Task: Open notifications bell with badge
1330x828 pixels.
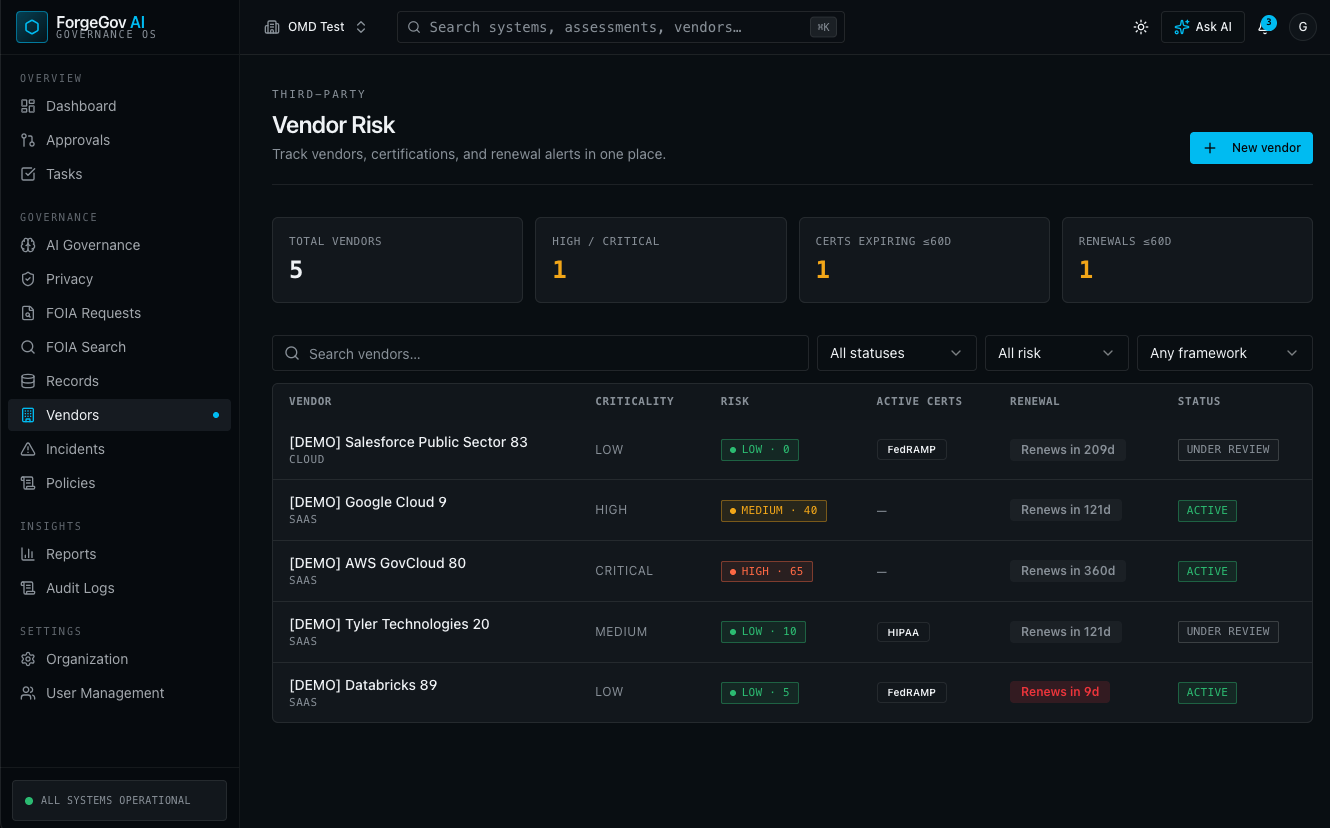Action: pos(1265,27)
